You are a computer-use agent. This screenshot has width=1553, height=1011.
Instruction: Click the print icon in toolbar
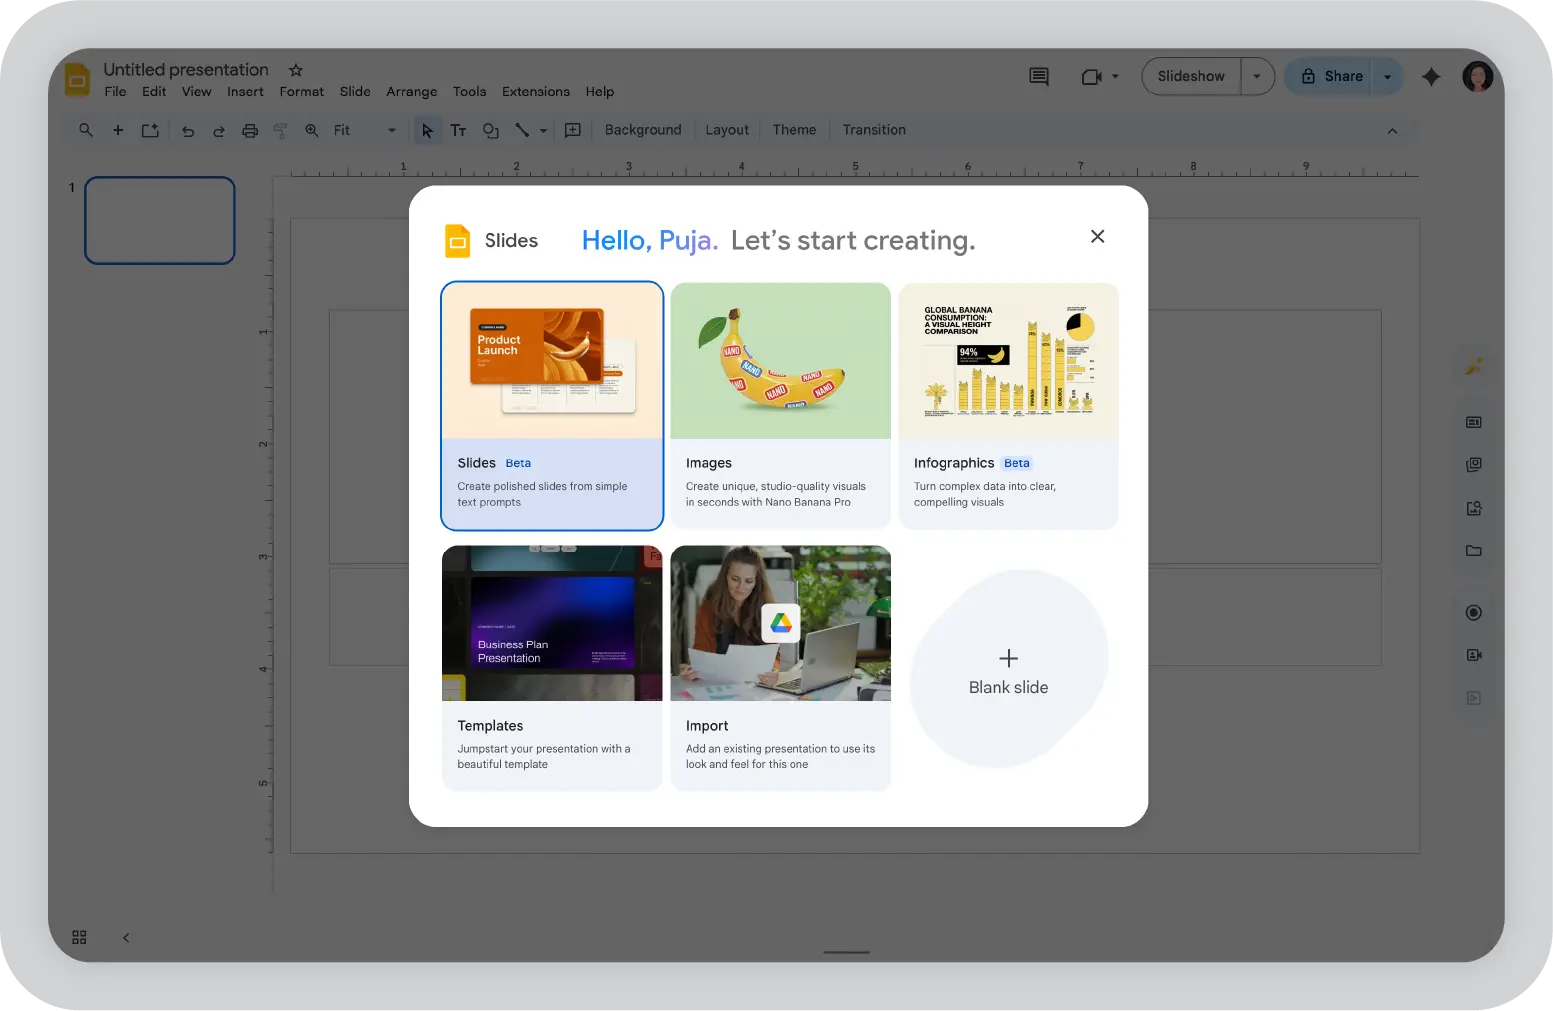tap(250, 130)
